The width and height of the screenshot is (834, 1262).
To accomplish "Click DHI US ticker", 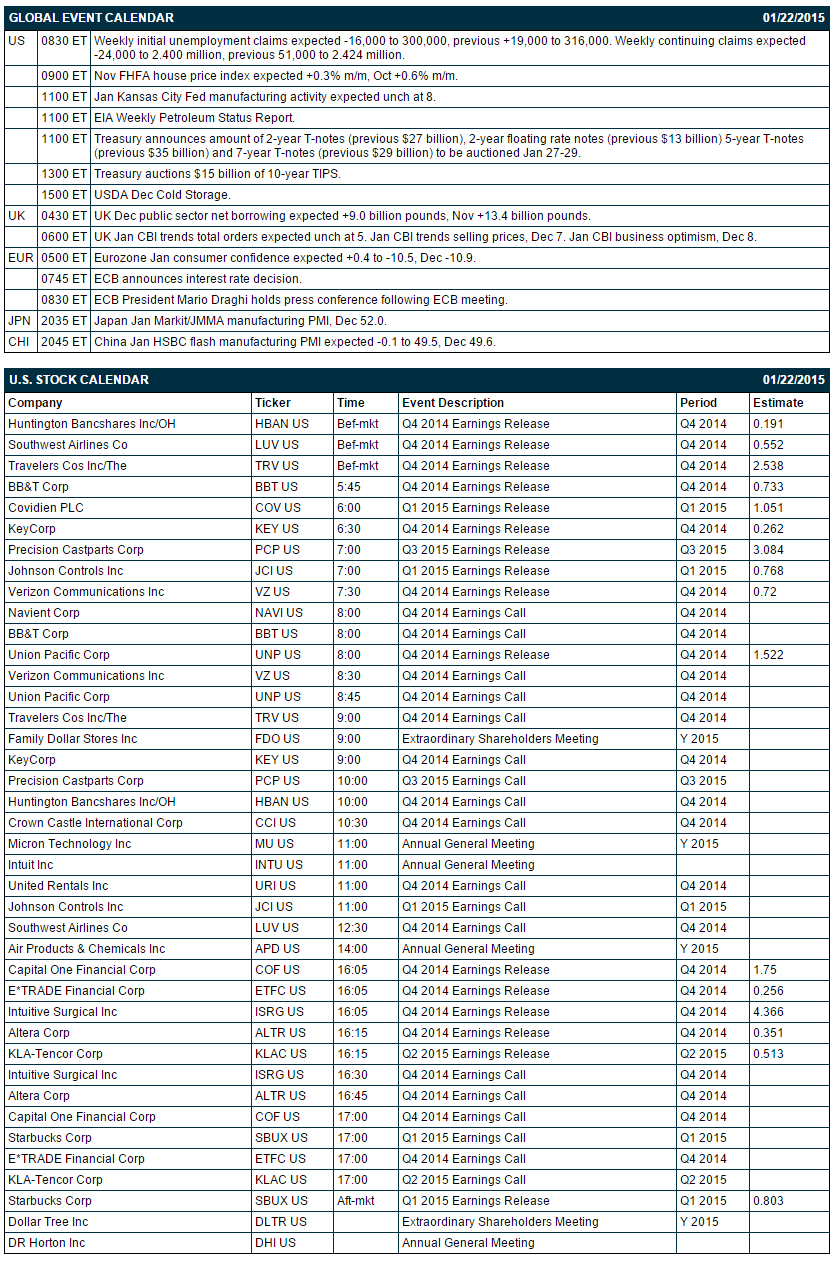I will pos(276,1243).
